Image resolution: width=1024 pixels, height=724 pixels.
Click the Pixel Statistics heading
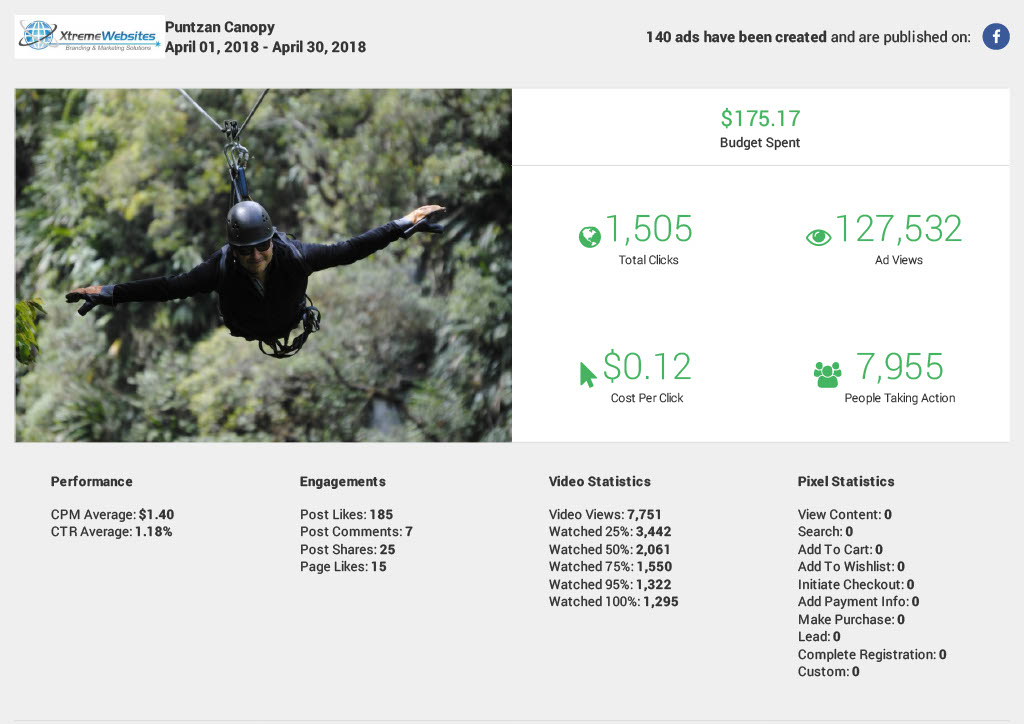(x=846, y=481)
